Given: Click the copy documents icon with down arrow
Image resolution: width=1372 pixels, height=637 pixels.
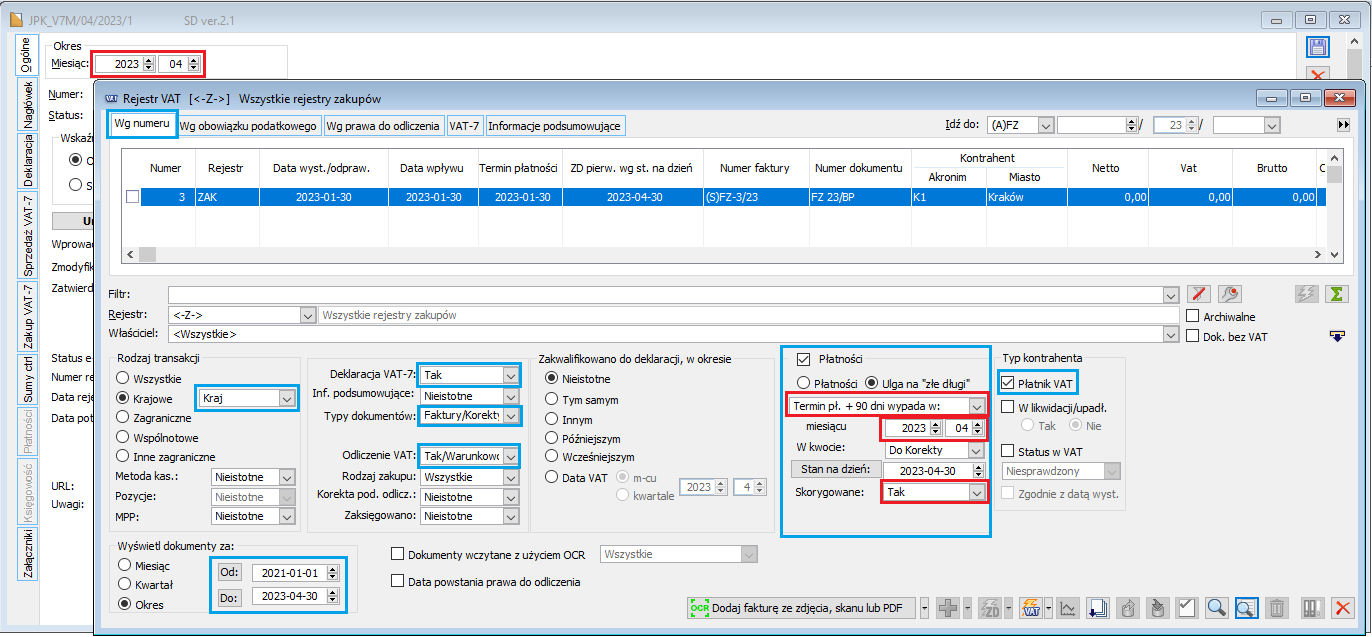Looking at the screenshot, I should tap(1097, 607).
